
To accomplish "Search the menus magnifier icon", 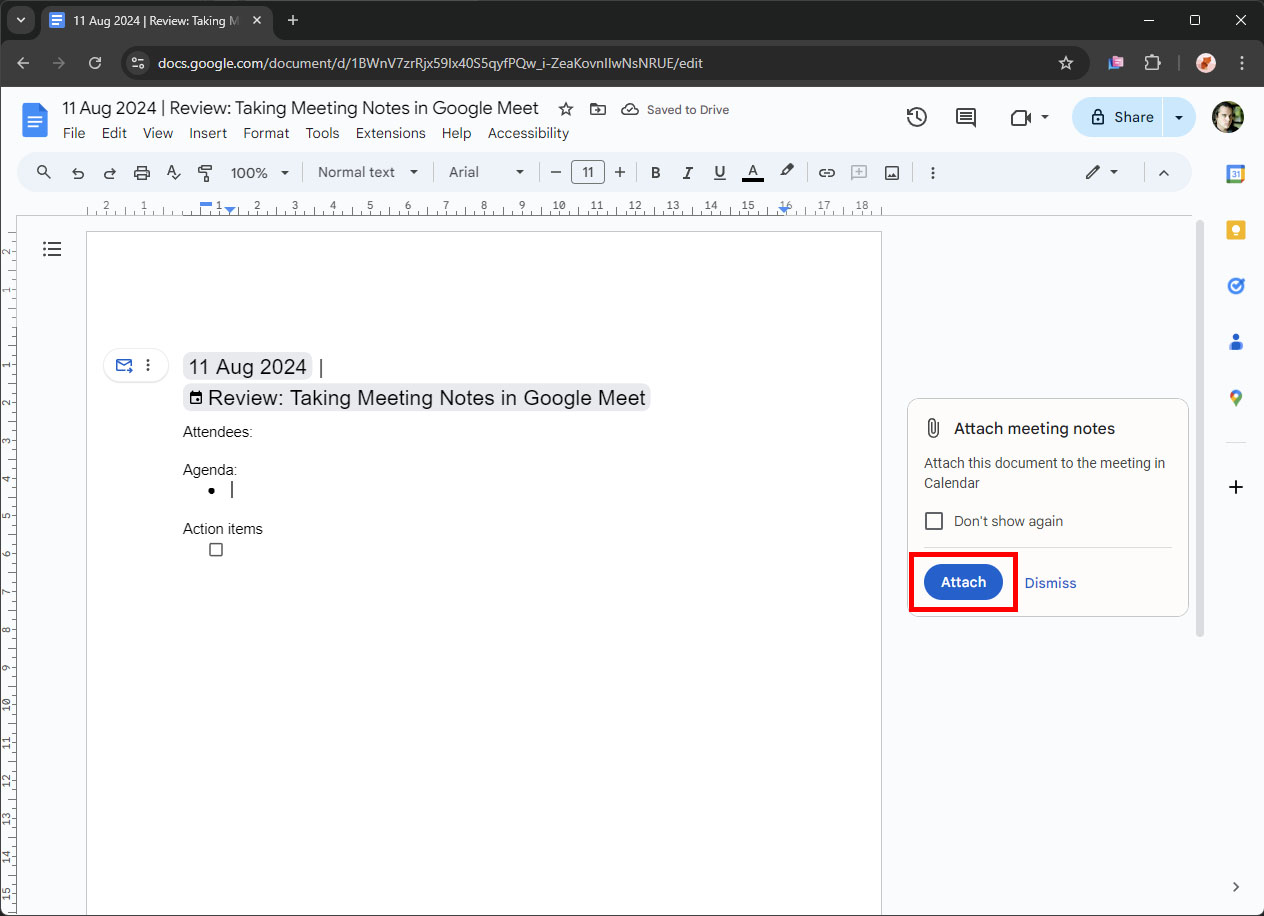I will pyautogui.click(x=44, y=172).
